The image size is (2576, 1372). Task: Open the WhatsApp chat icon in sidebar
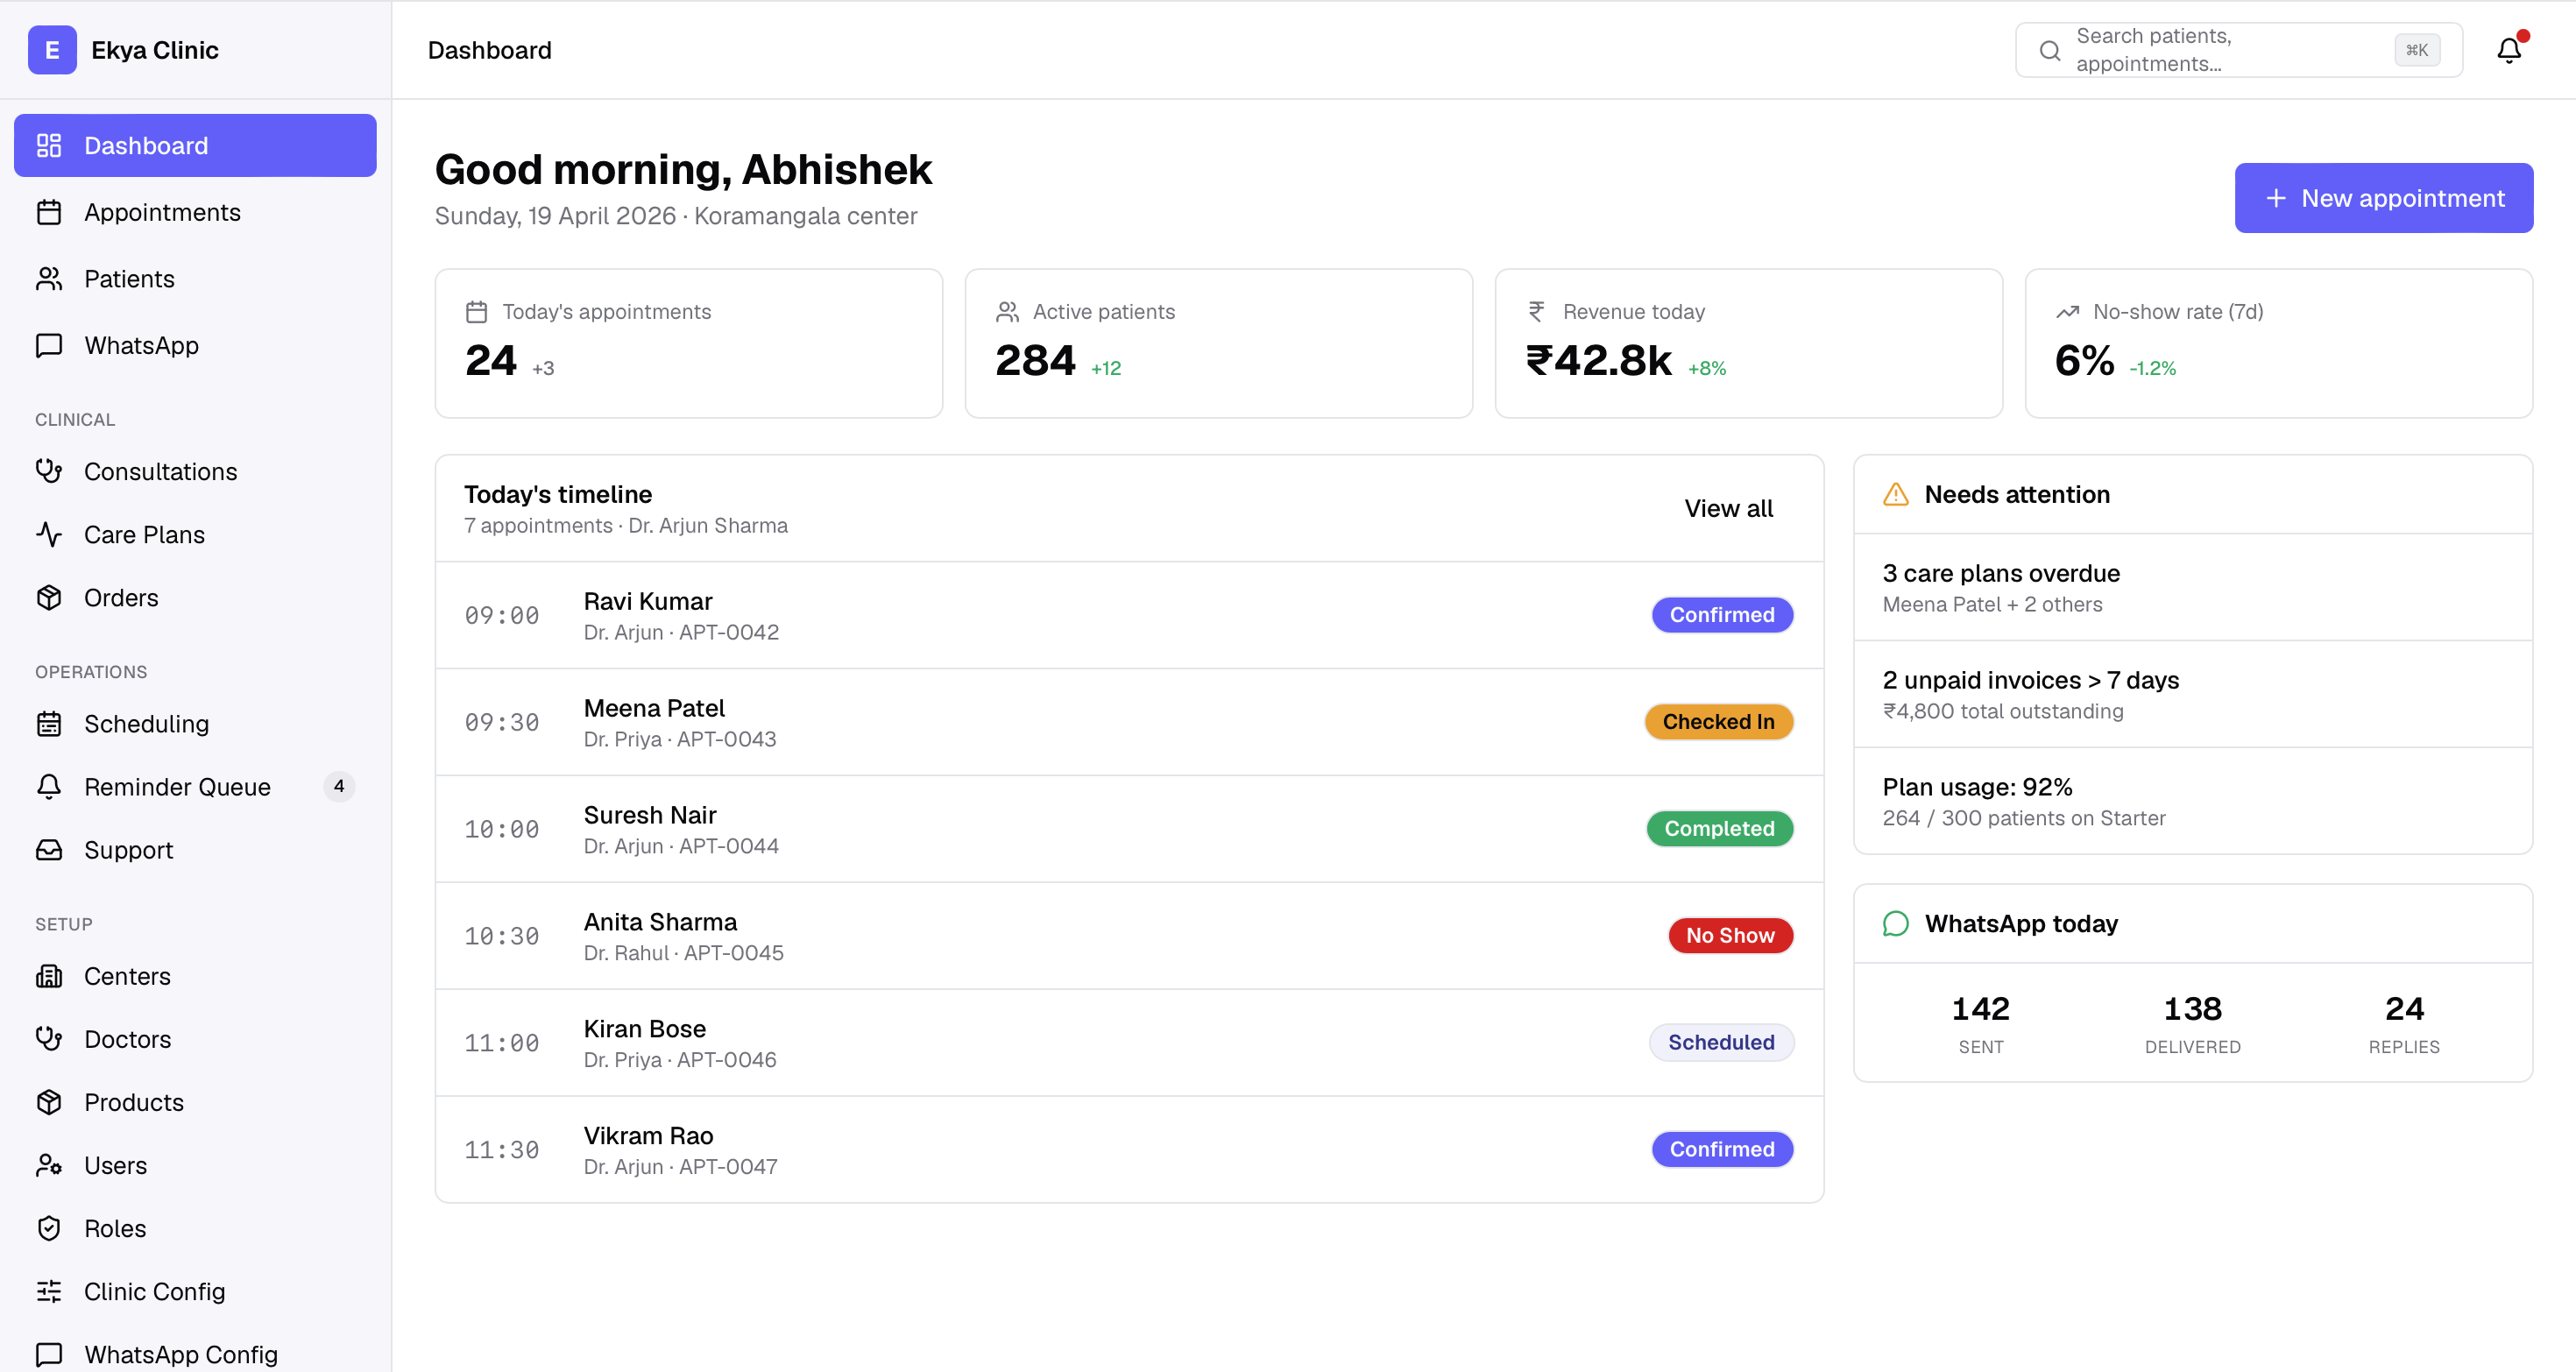coord(50,345)
